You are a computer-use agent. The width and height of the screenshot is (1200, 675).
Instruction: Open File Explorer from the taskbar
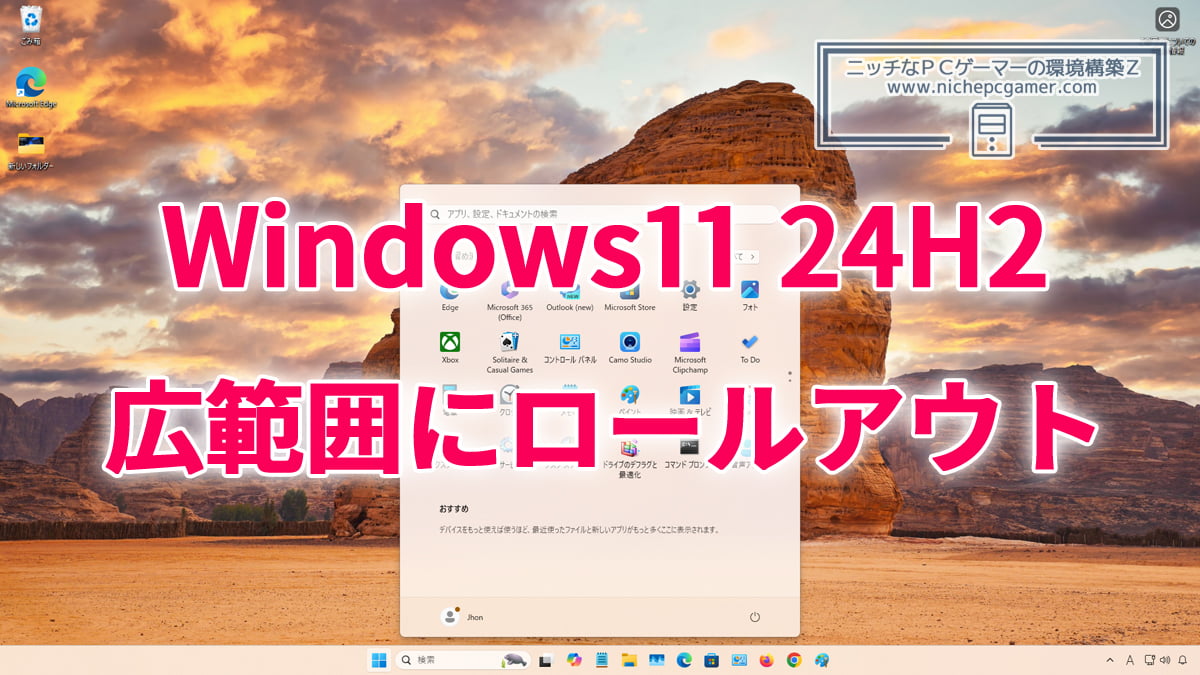pos(629,660)
